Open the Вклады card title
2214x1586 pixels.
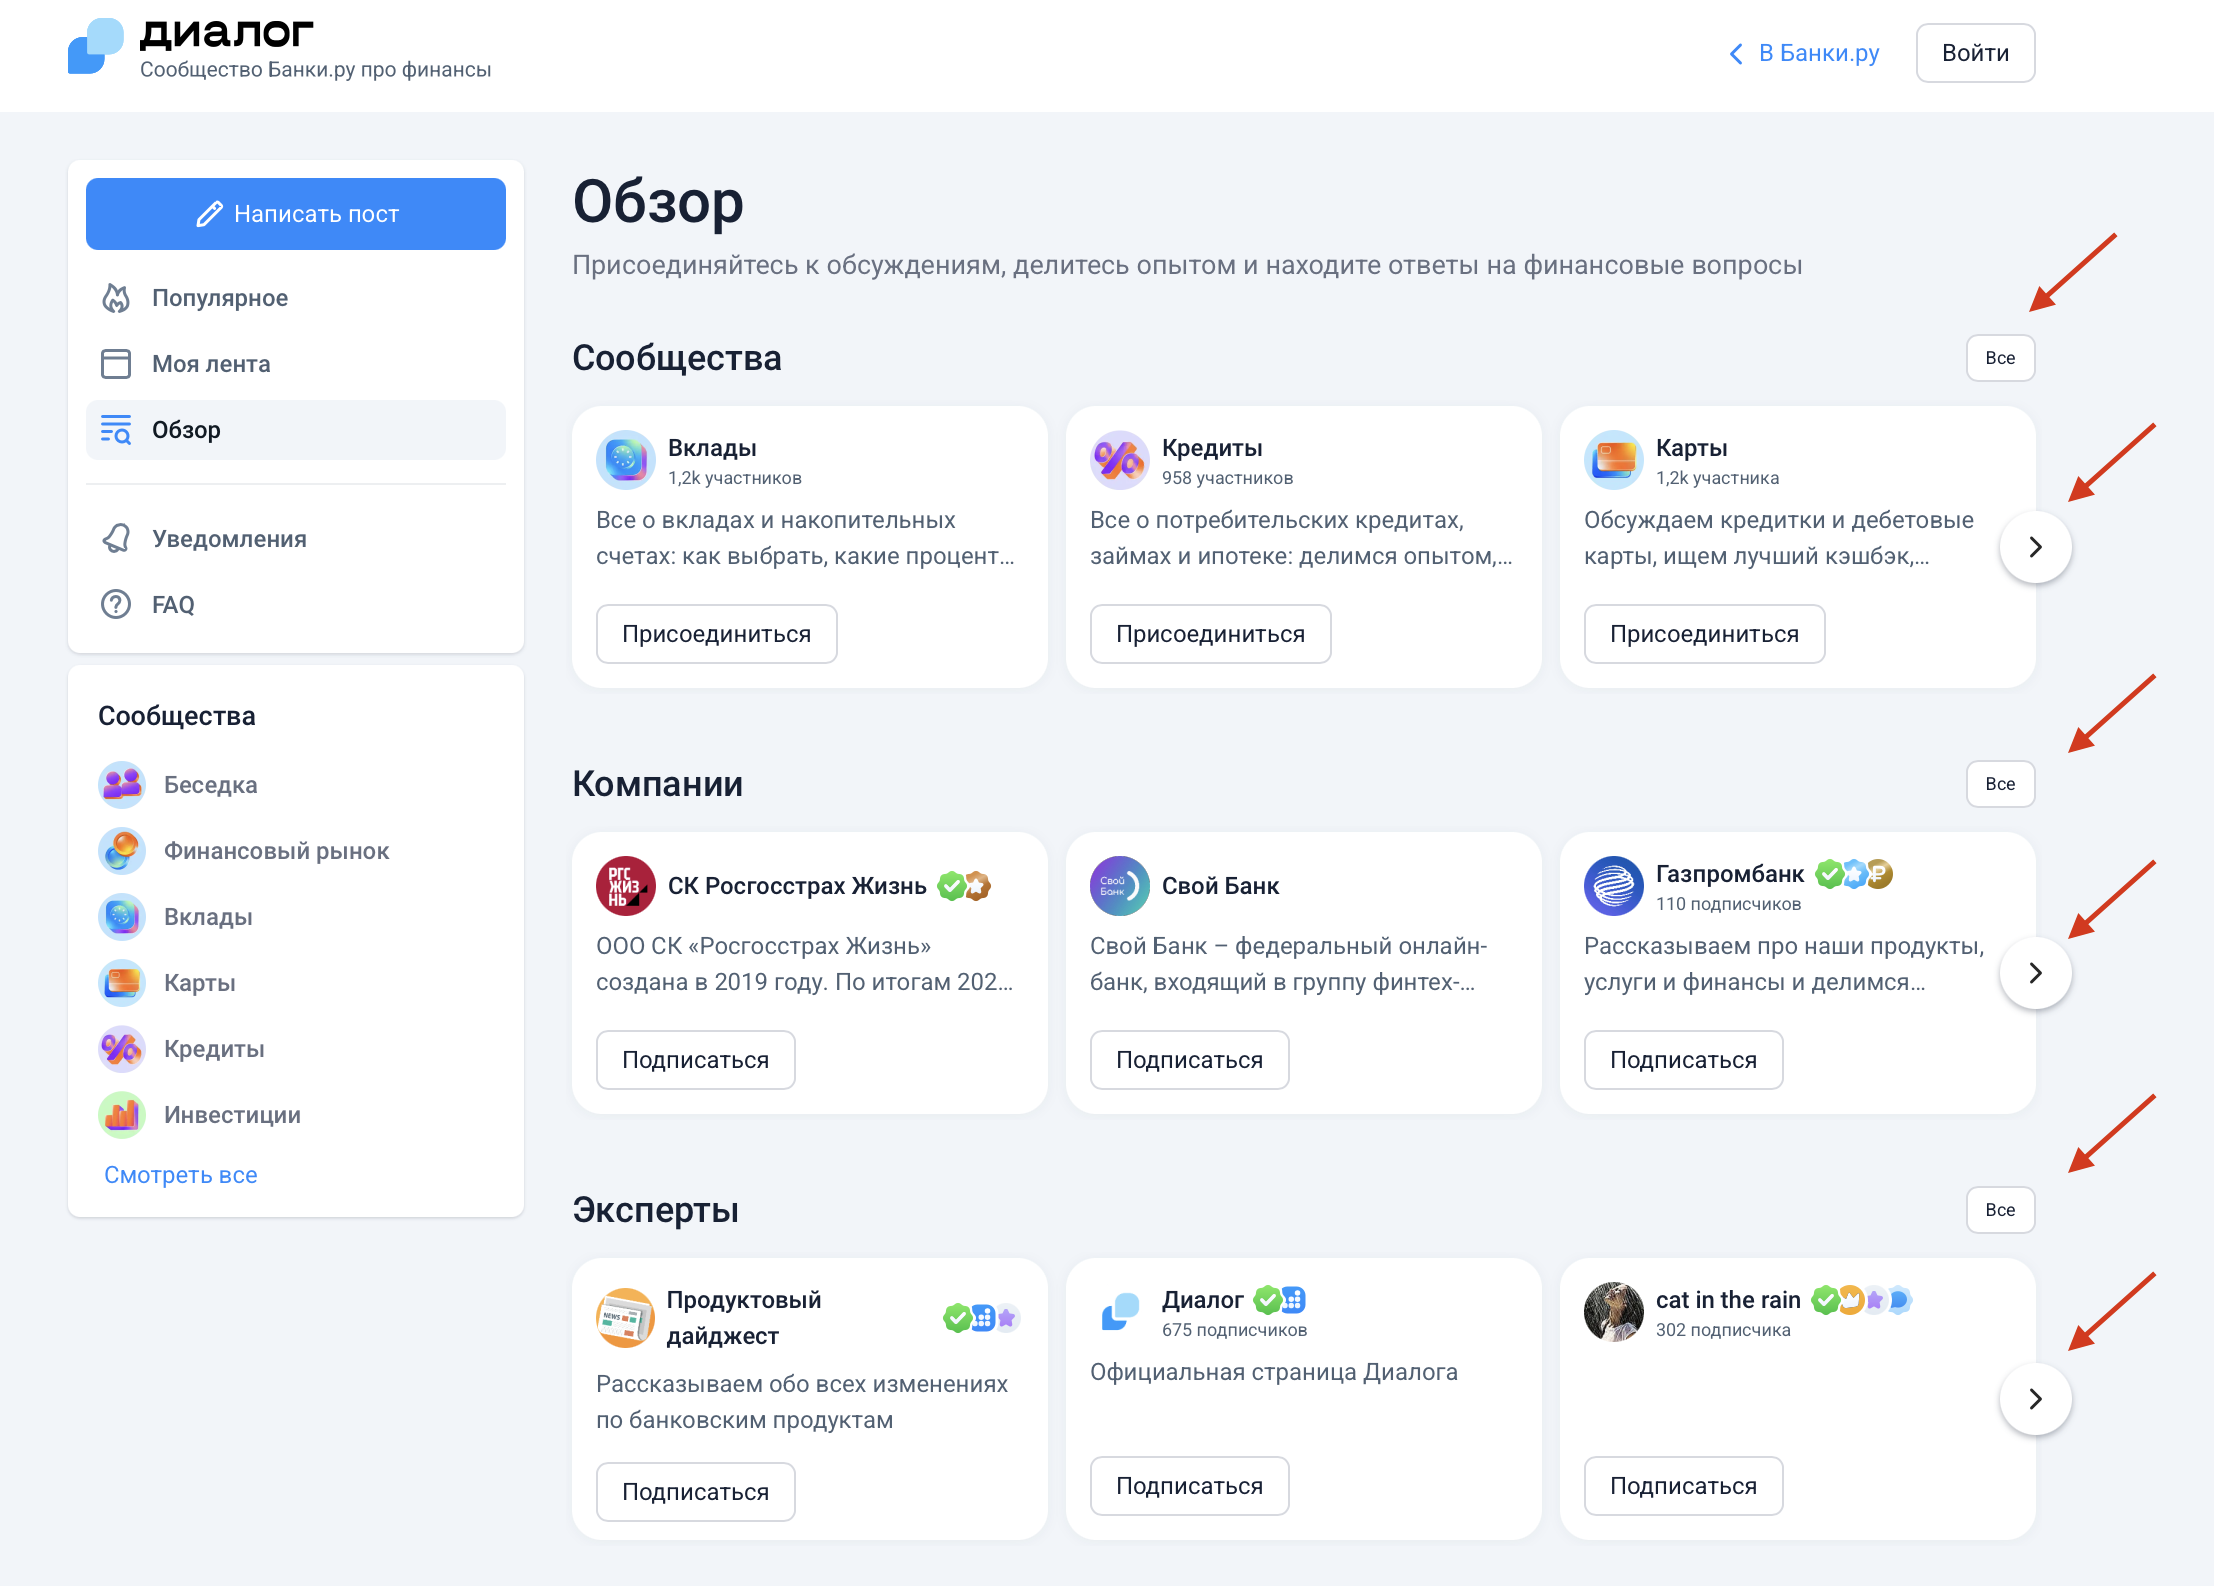coord(712,448)
